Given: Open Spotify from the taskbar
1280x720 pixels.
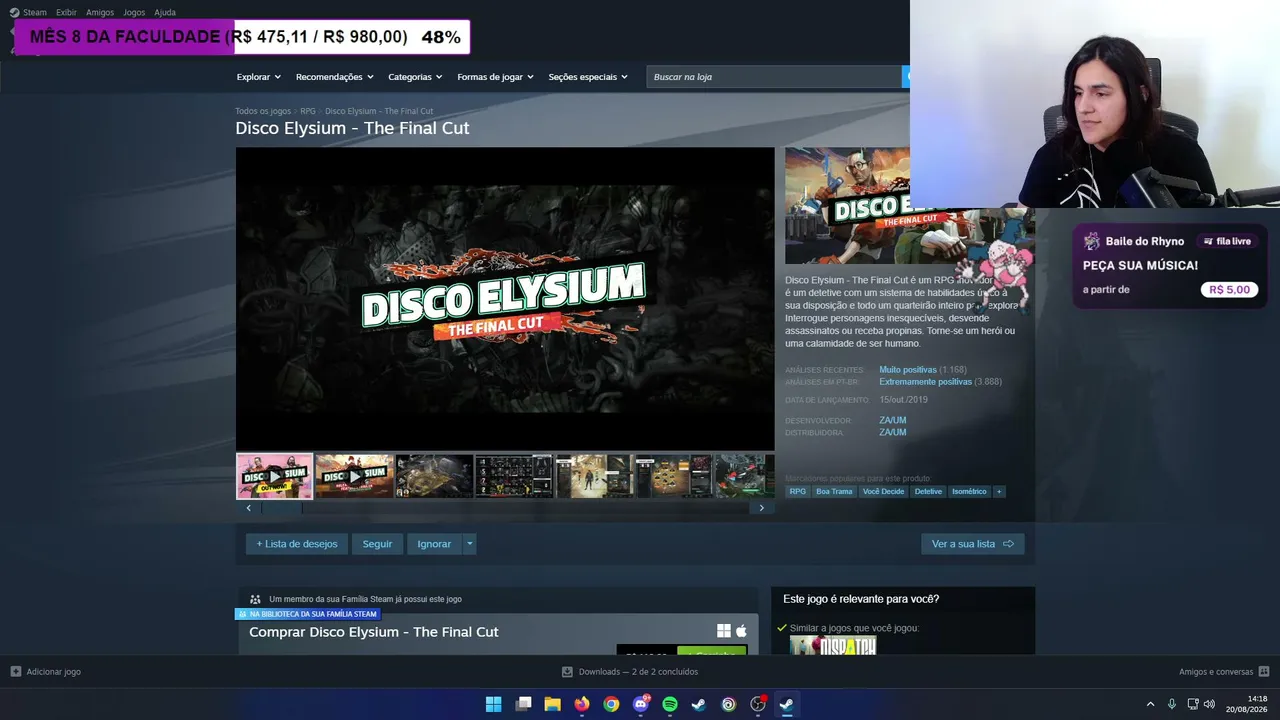Looking at the screenshot, I should click(x=670, y=704).
